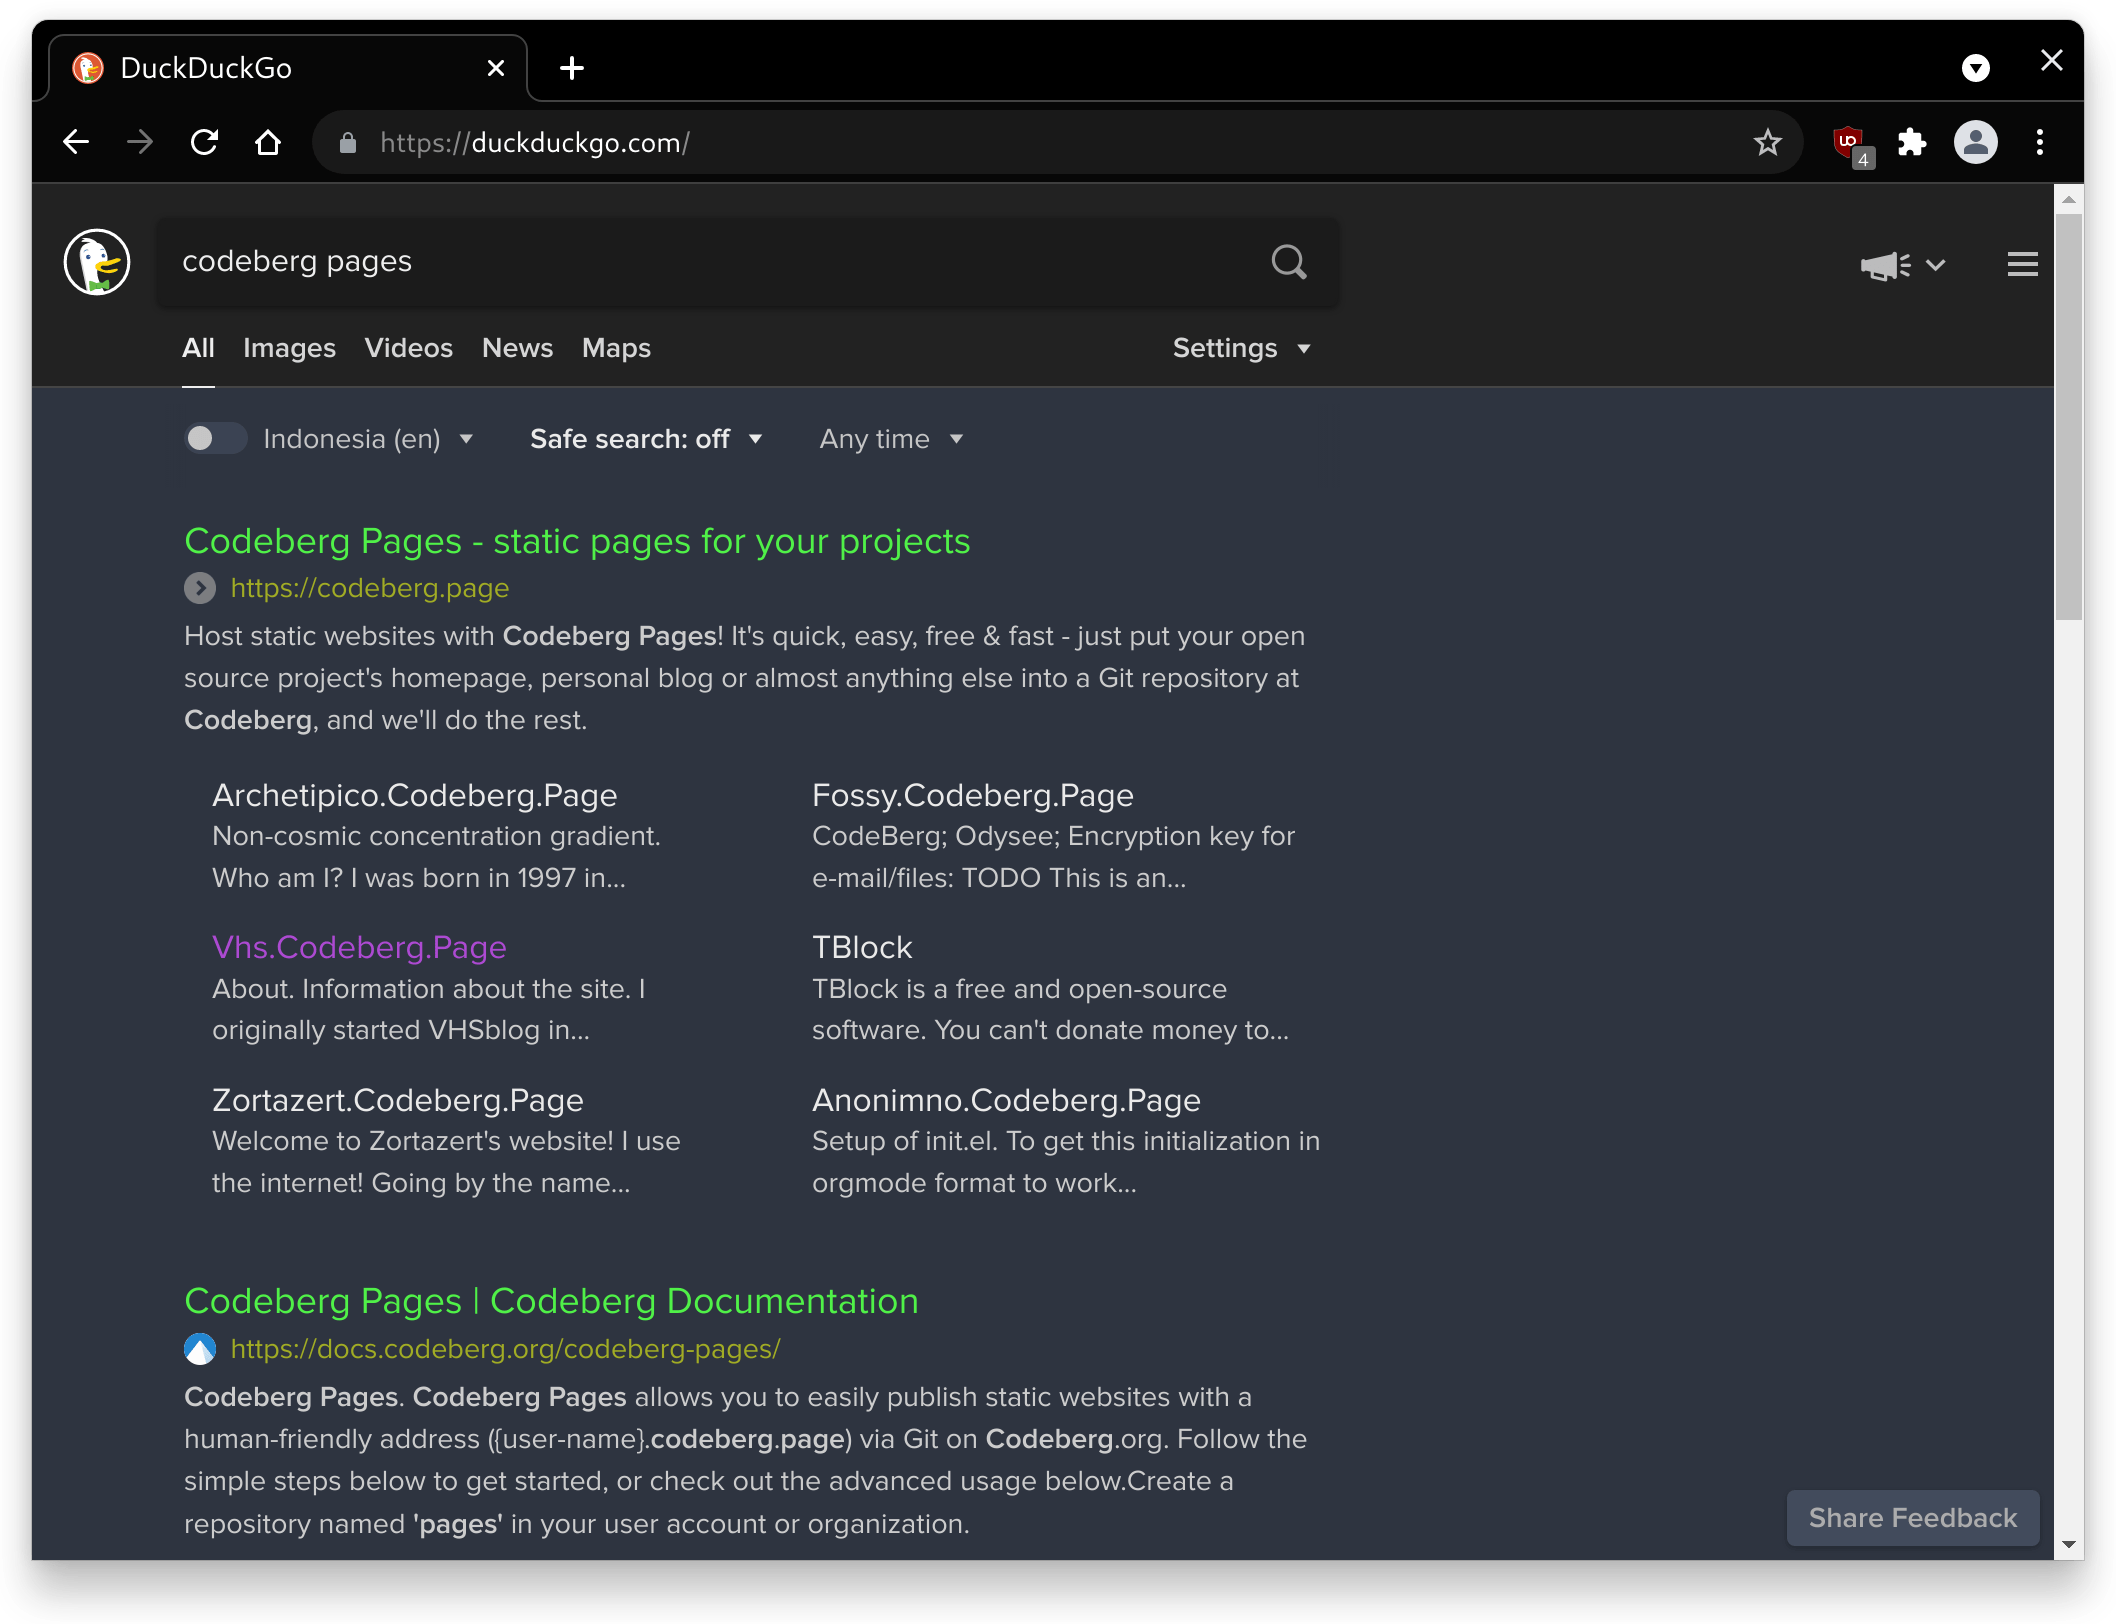Open the https://codeberg.page URL link
This screenshot has width=2116, height=1624.
pyautogui.click(x=370, y=588)
